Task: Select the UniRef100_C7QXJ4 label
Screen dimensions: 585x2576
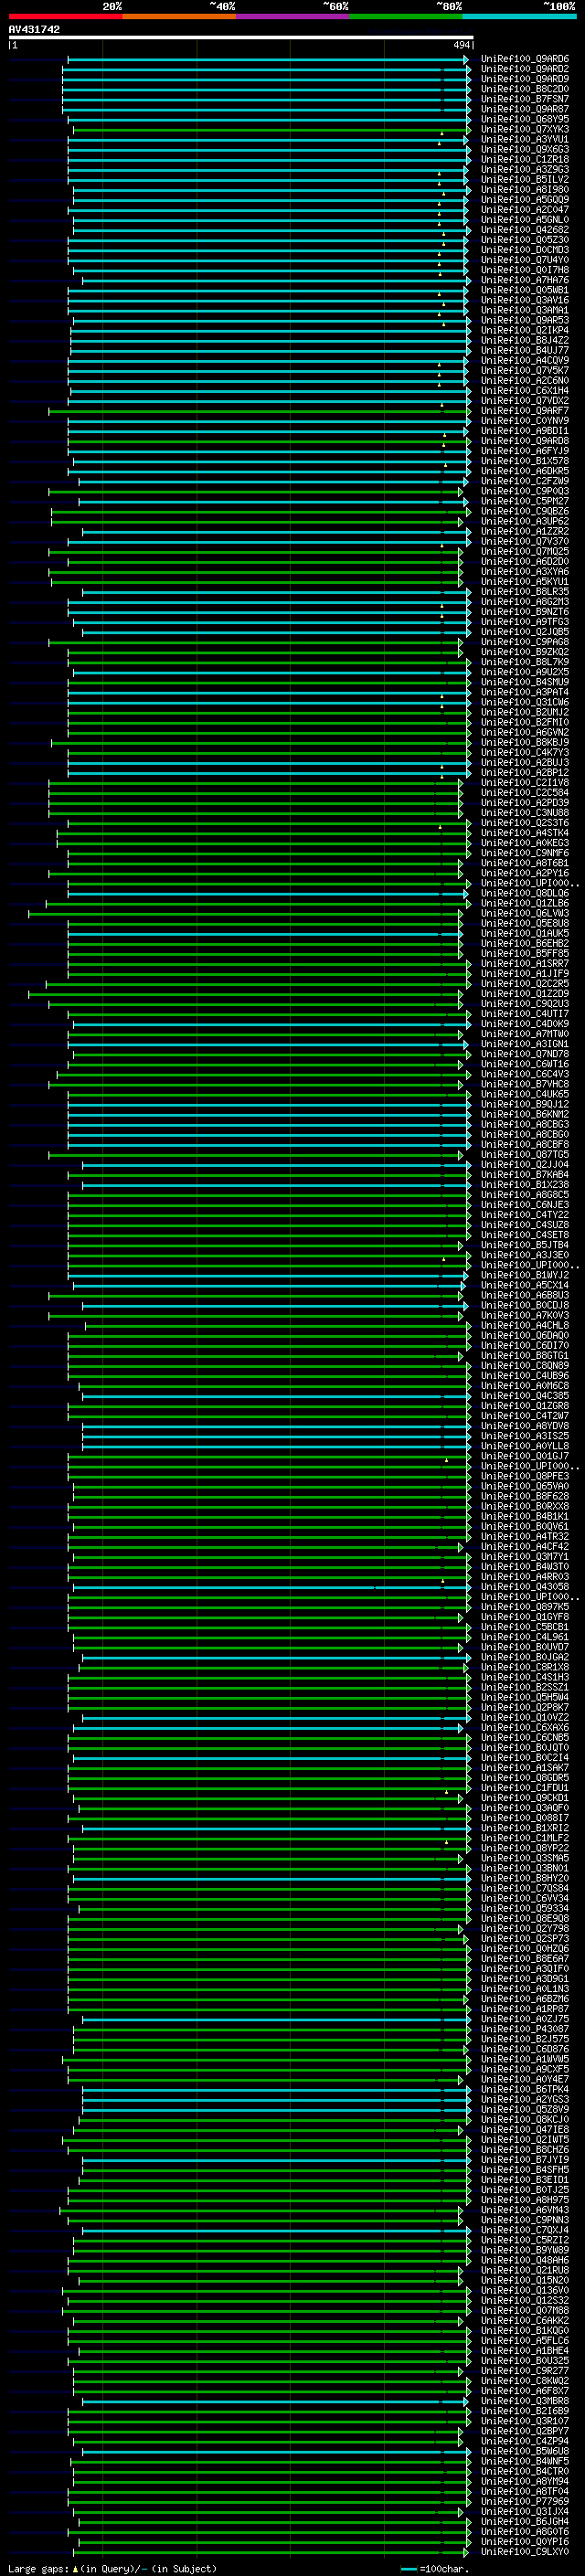Action: click(x=524, y=2230)
